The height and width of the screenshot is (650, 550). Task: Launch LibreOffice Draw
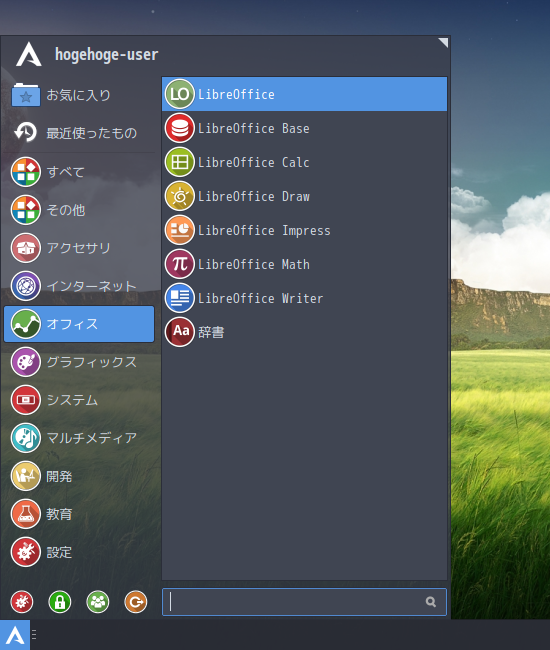(304, 196)
